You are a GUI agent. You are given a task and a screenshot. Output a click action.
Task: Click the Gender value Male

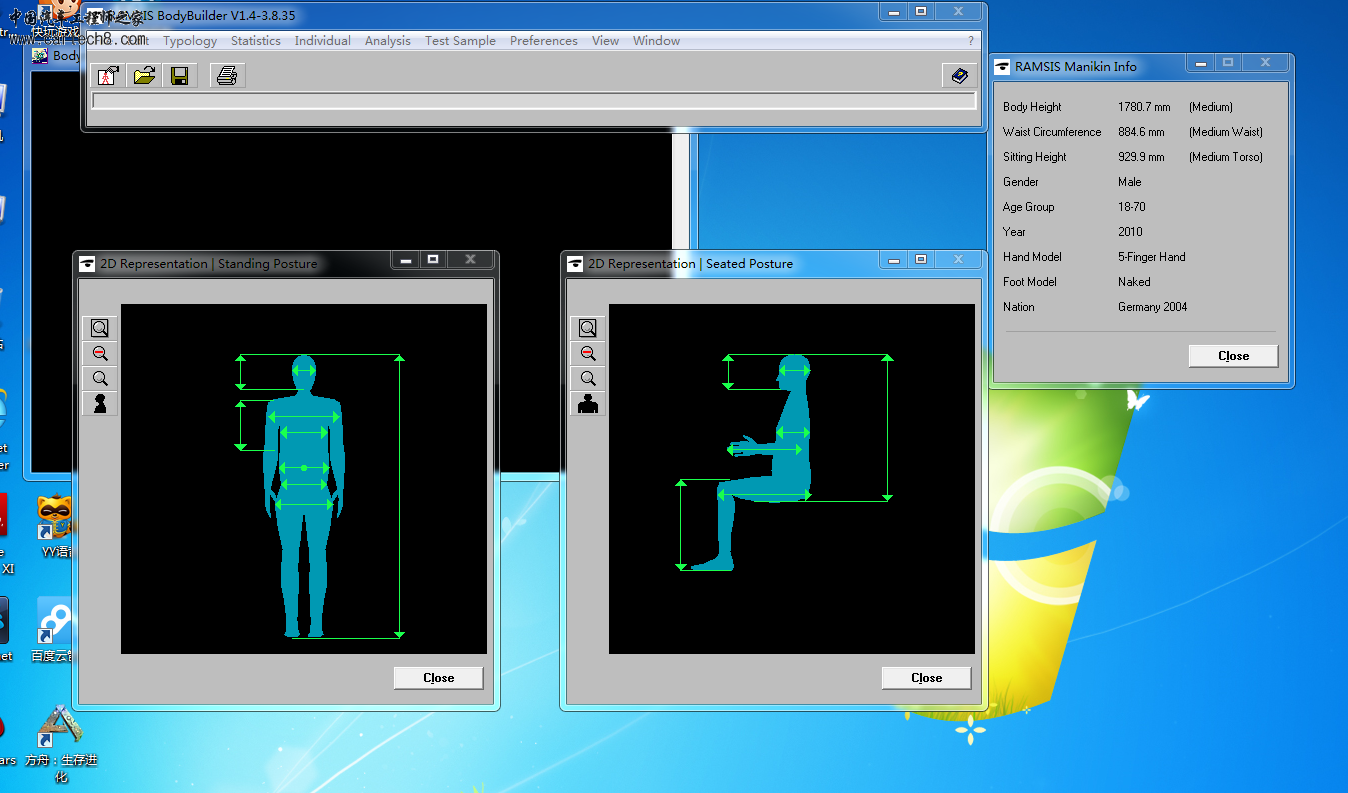tap(1129, 182)
